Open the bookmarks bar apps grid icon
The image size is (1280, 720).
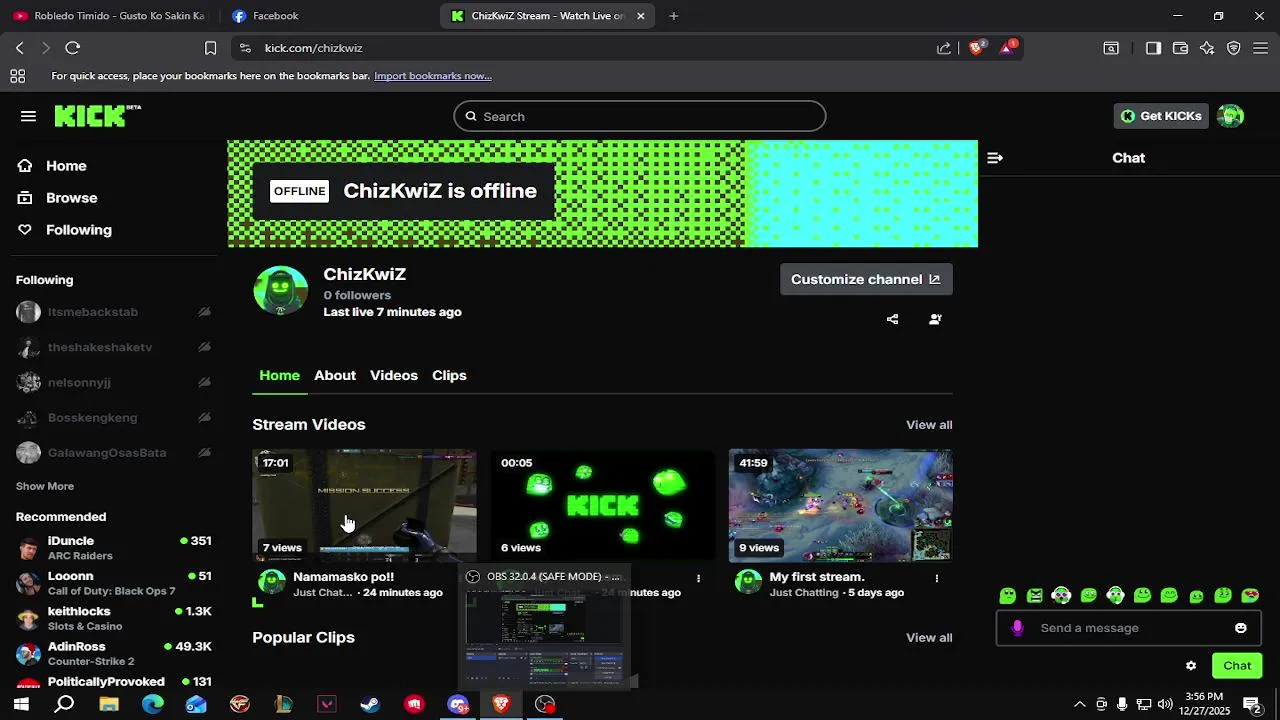click(18, 76)
